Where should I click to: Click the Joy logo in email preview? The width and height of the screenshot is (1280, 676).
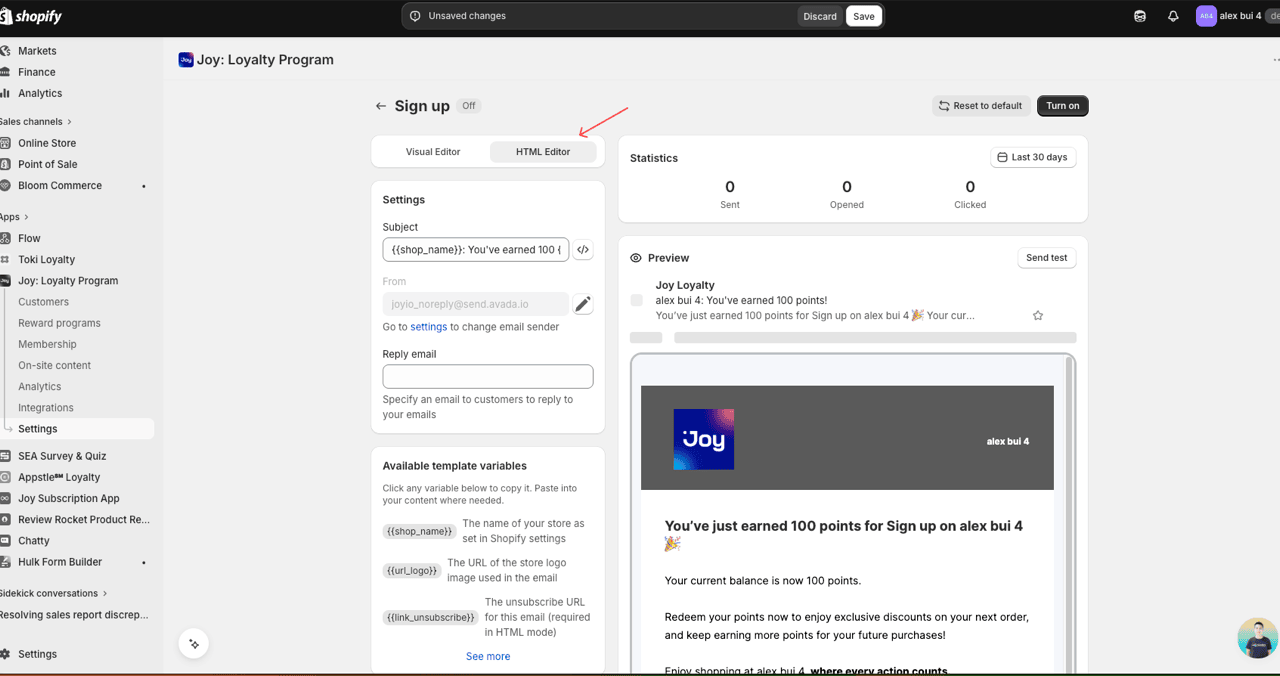(704, 439)
